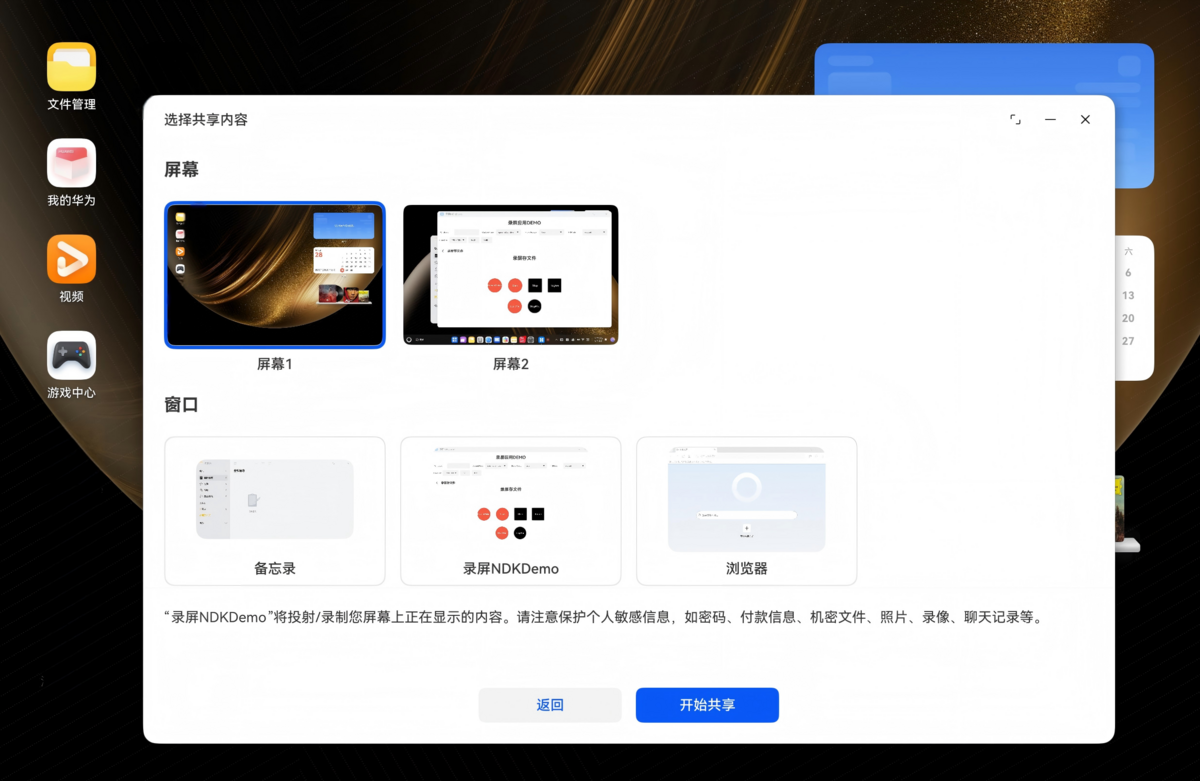Select the 屏幕1 screen preview

275,275
